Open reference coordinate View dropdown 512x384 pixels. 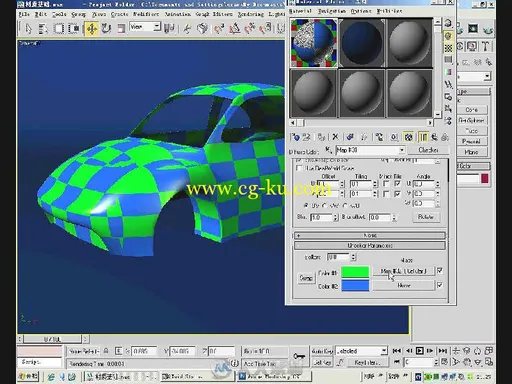point(157,27)
